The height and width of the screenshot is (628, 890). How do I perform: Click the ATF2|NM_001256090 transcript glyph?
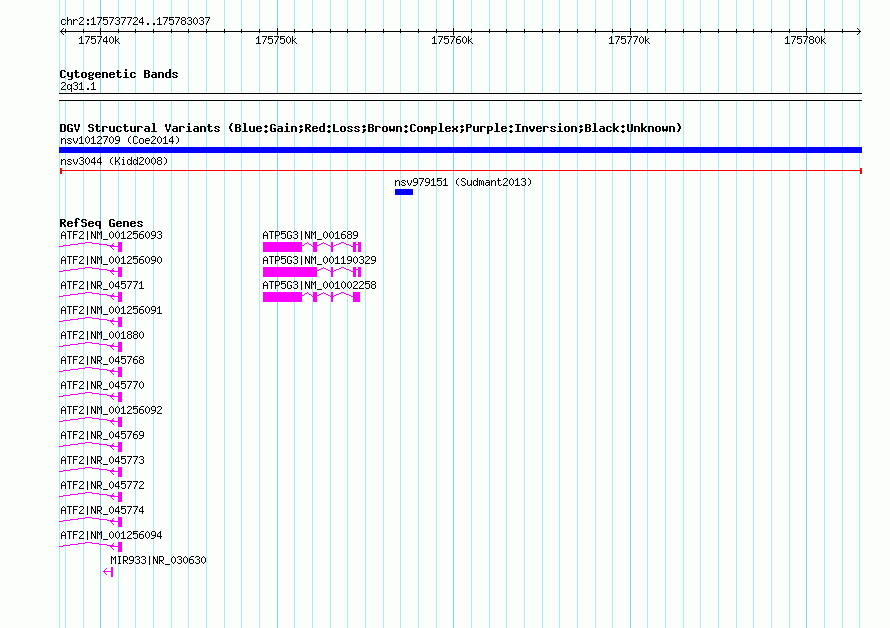click(91, 271)
